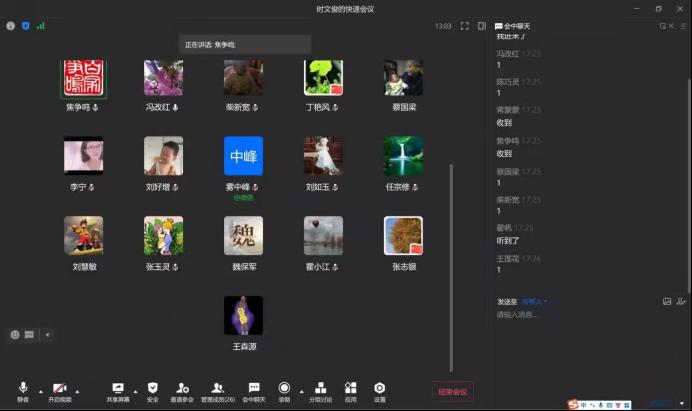Open 分组讨论 breakout rooms
Screen dimensions: 692x411
click(319, 390)
